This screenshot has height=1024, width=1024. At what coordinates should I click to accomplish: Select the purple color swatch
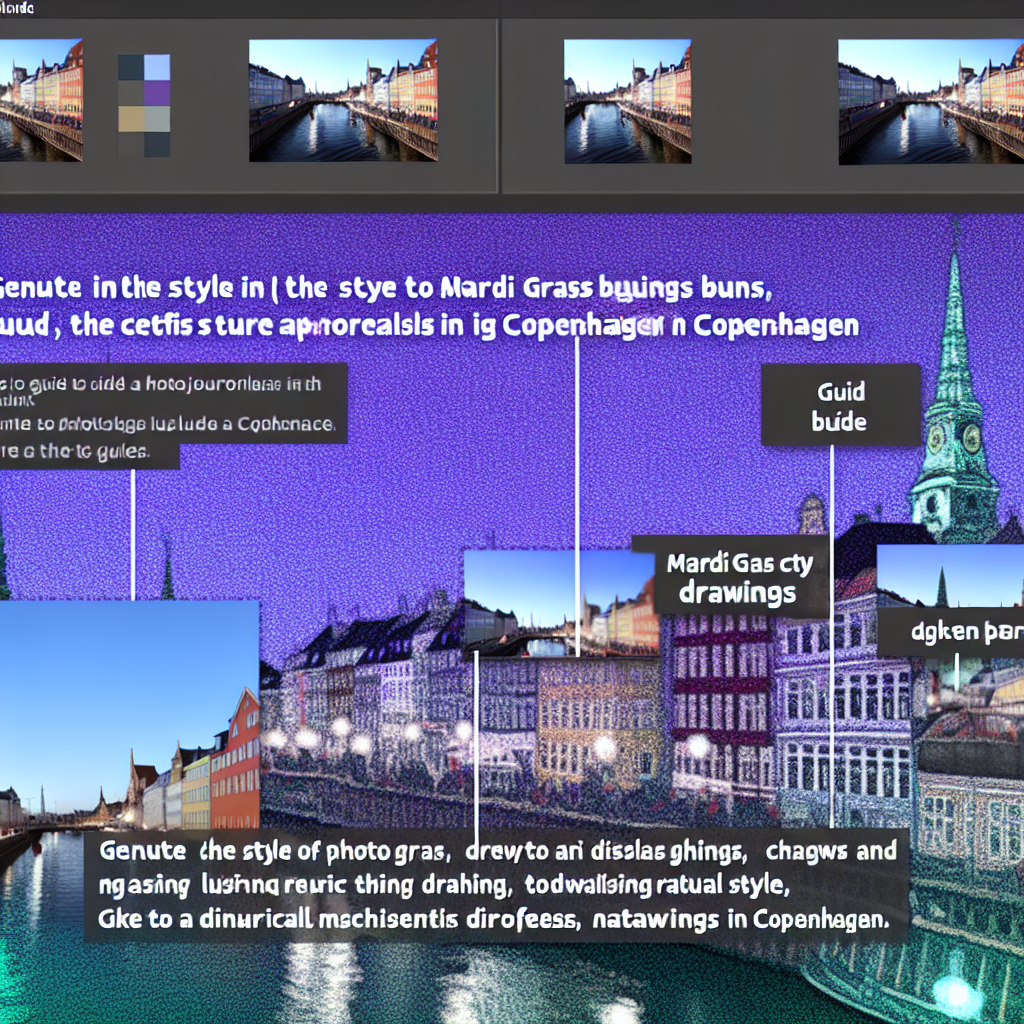point(157,93)
